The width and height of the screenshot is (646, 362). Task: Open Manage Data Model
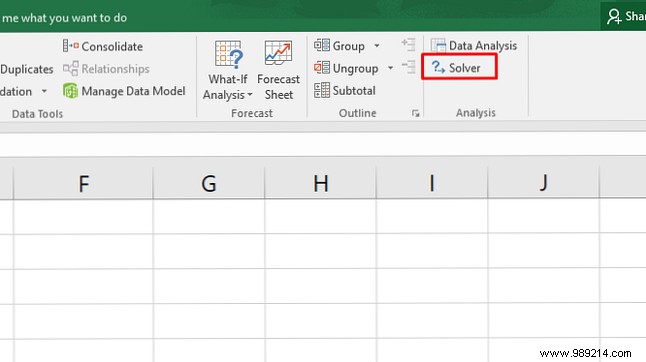pyautogui.click(x=124, y=91)
